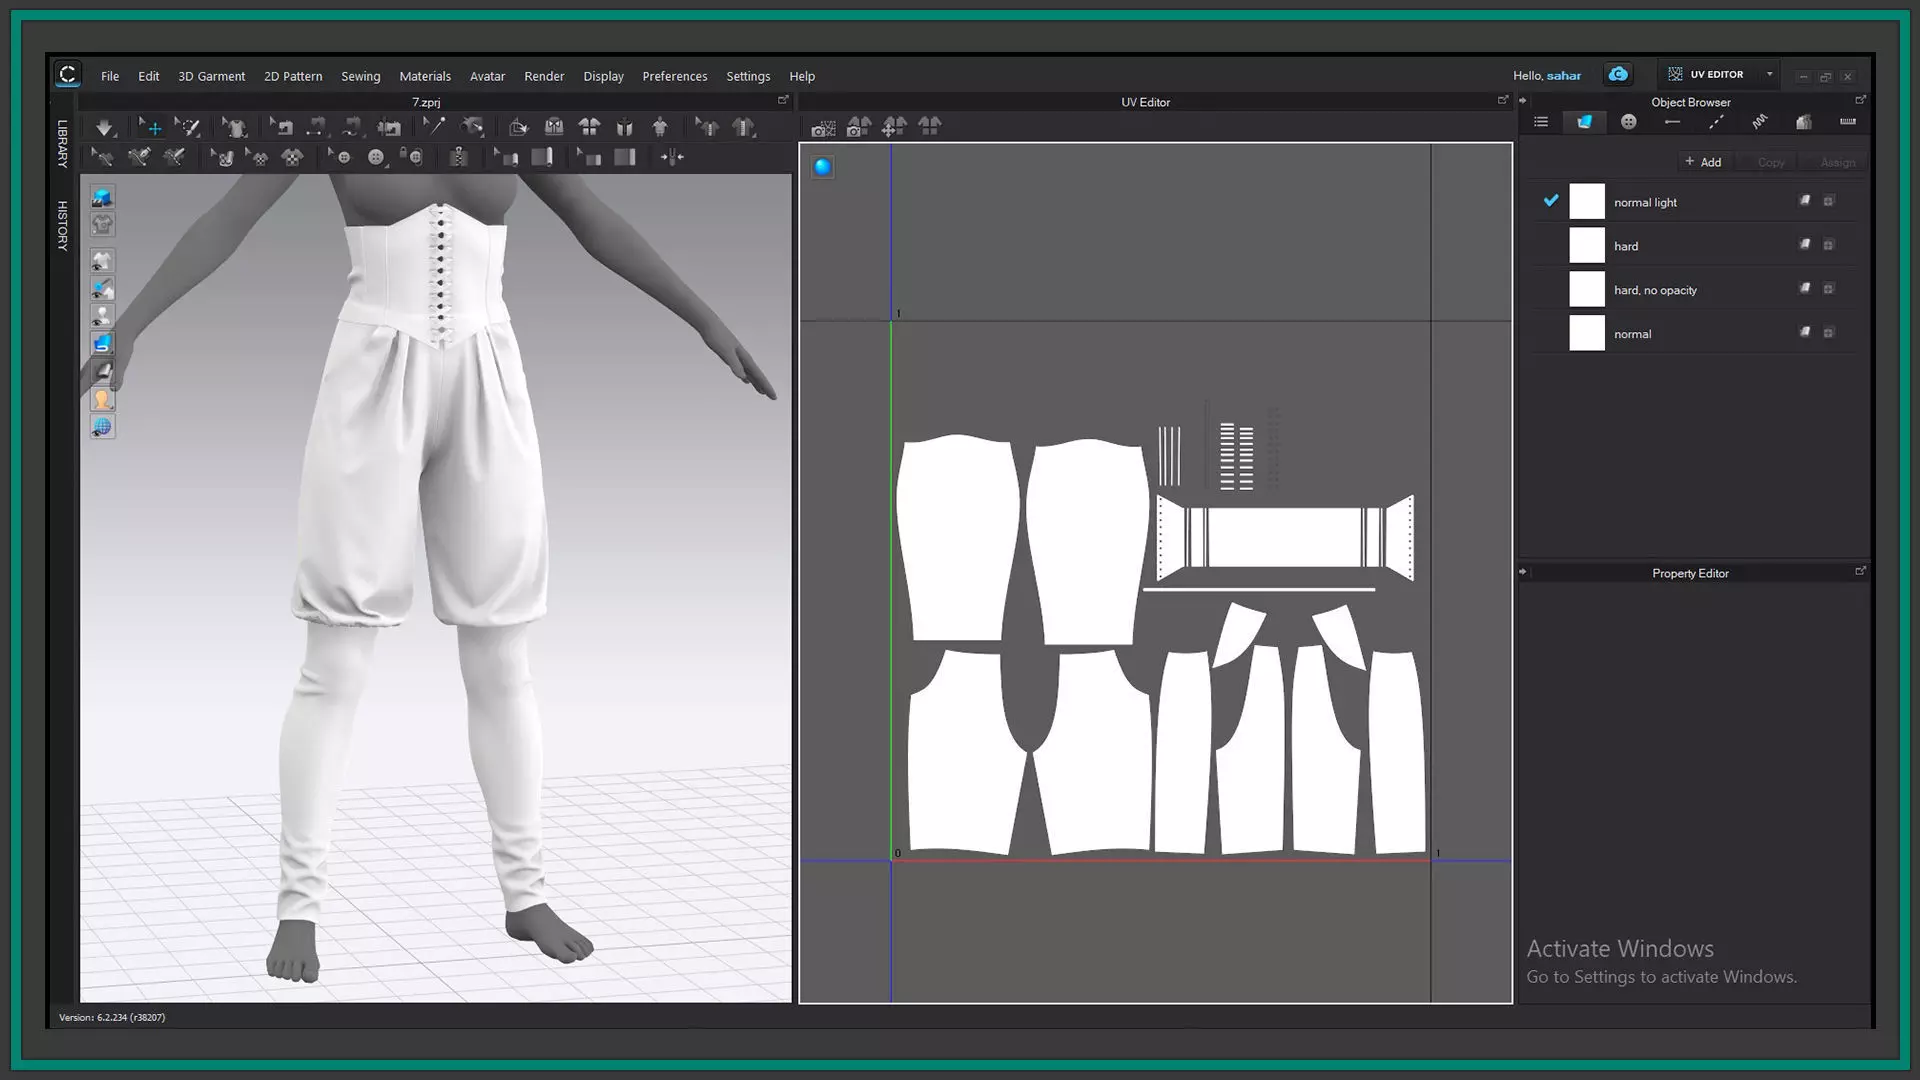1920x1080 pixels.
Task: Click the Zipper fasten arrows icon at toolbar end
Action: click(672, 157)
